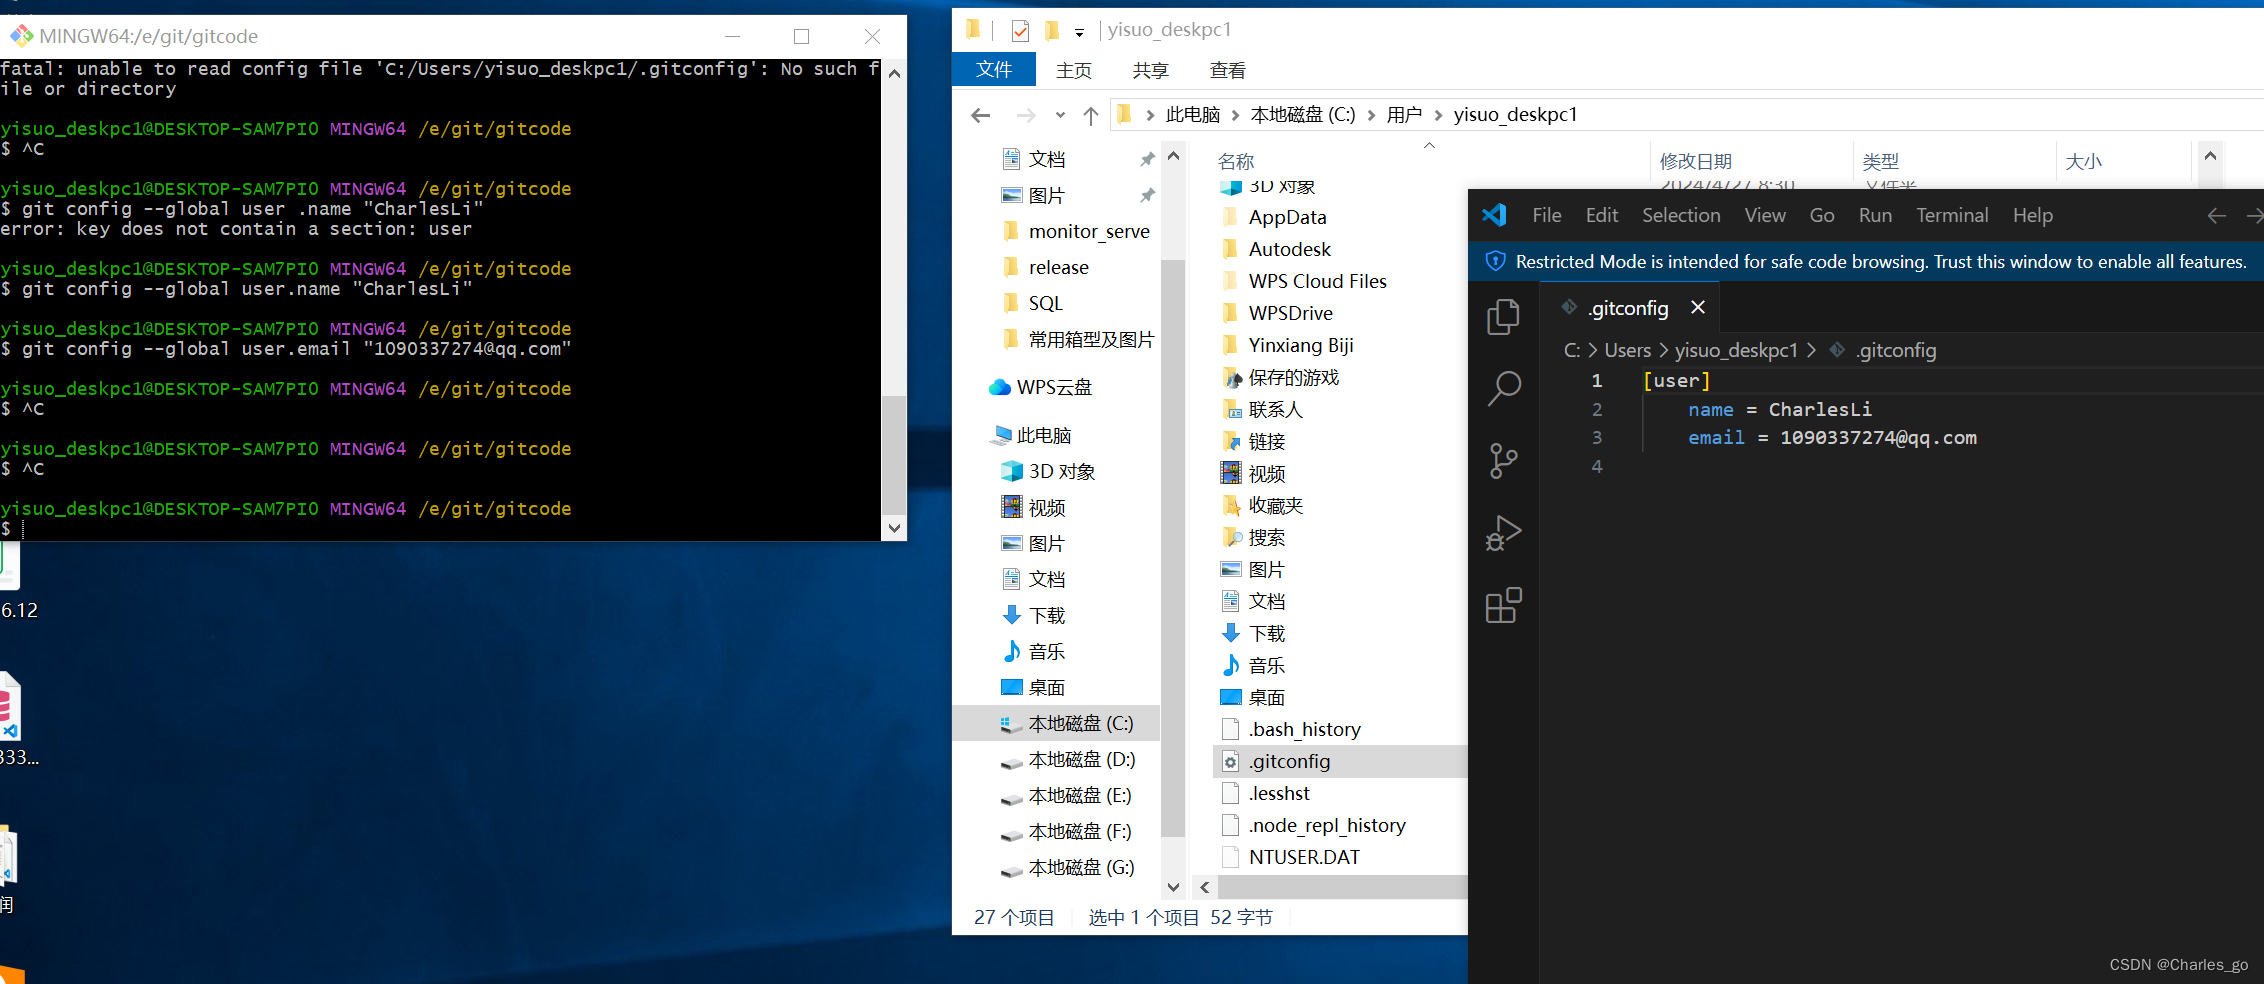Open Explorer recent locations dropdown

coord(1060,115)
